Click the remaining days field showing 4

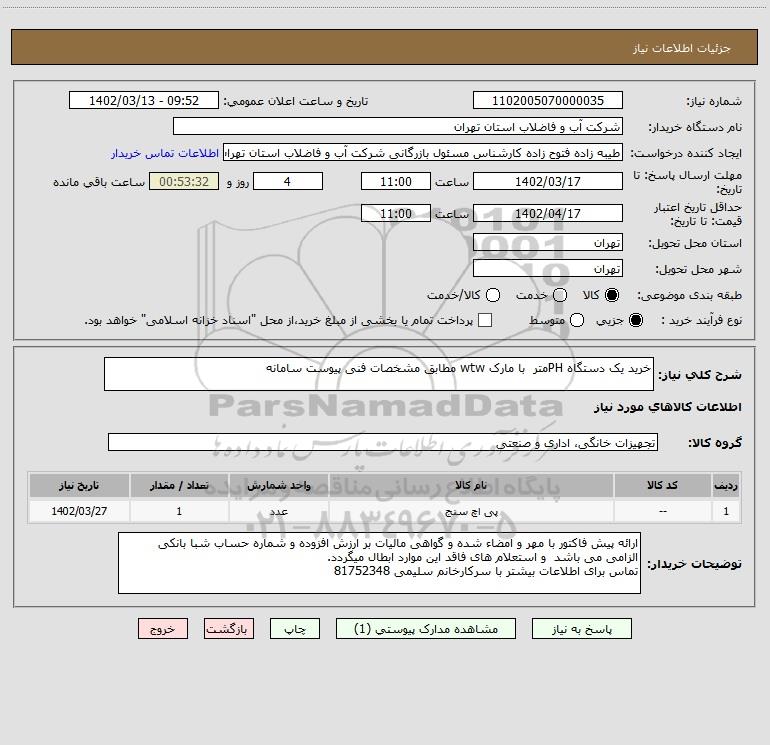[288, 181]
